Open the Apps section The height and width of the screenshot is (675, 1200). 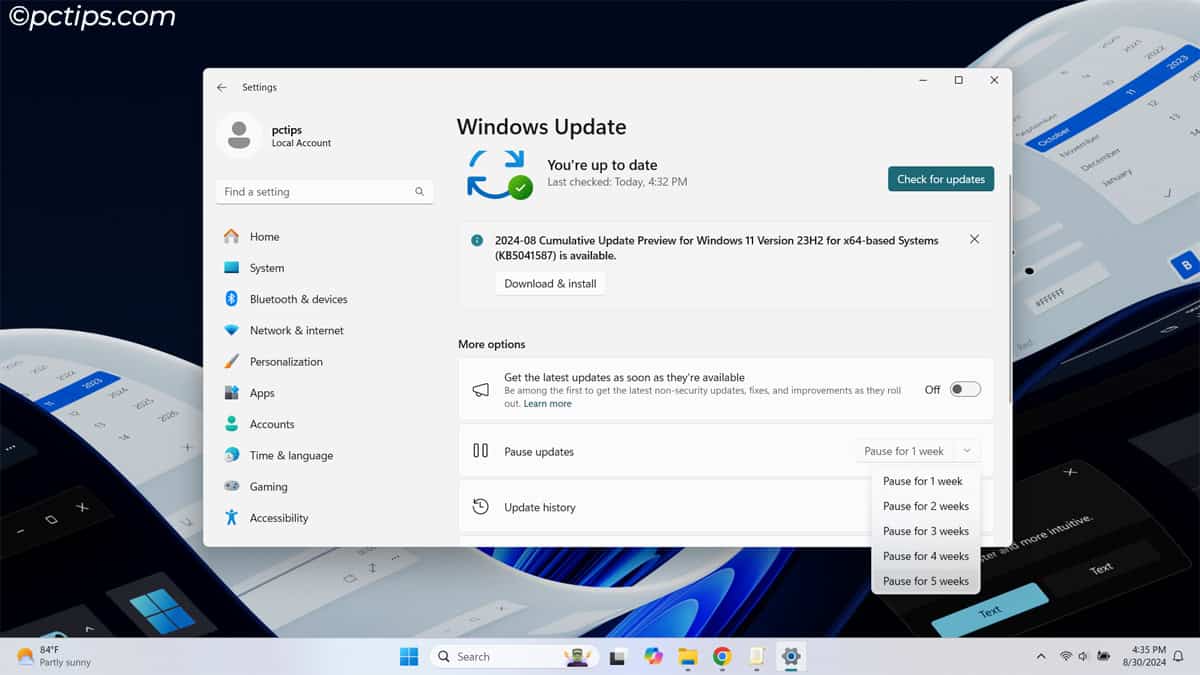click(x=263, y=392)
